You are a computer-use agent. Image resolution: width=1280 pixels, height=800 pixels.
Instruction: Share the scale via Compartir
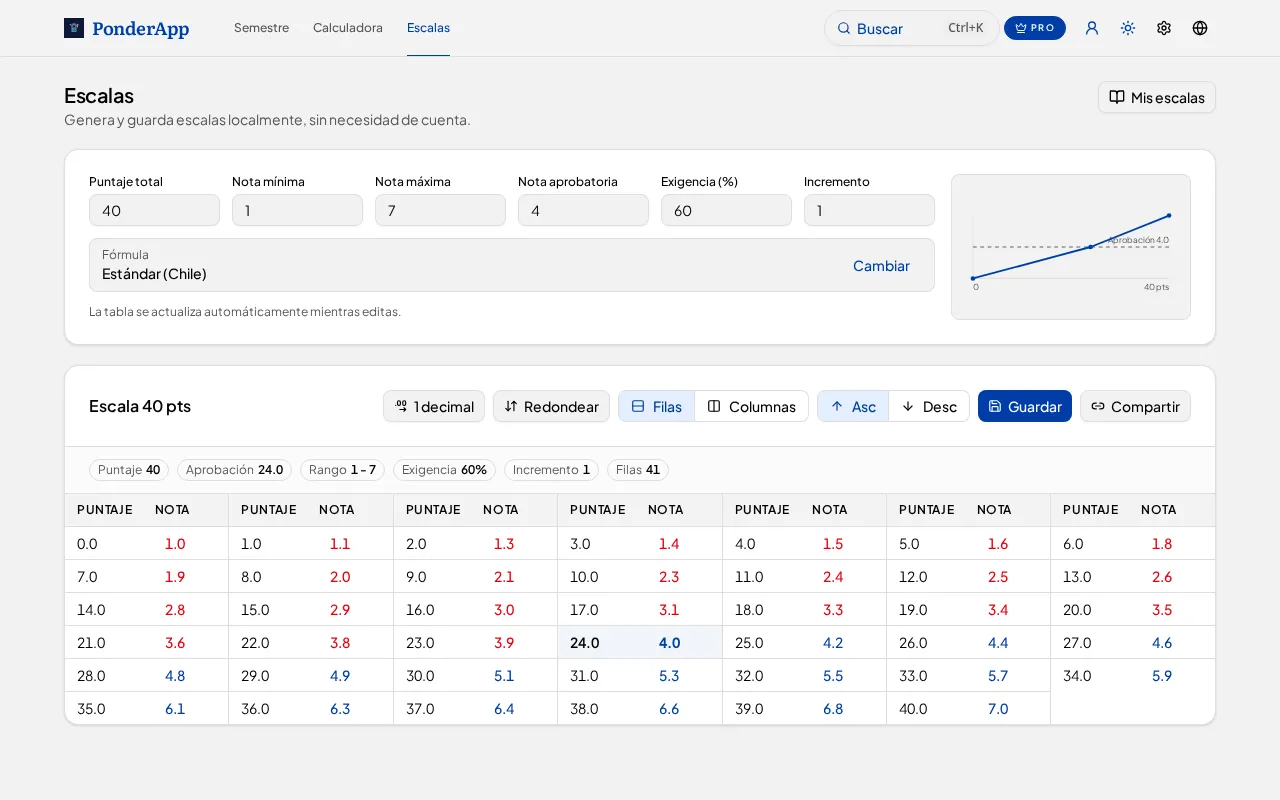1135,406
